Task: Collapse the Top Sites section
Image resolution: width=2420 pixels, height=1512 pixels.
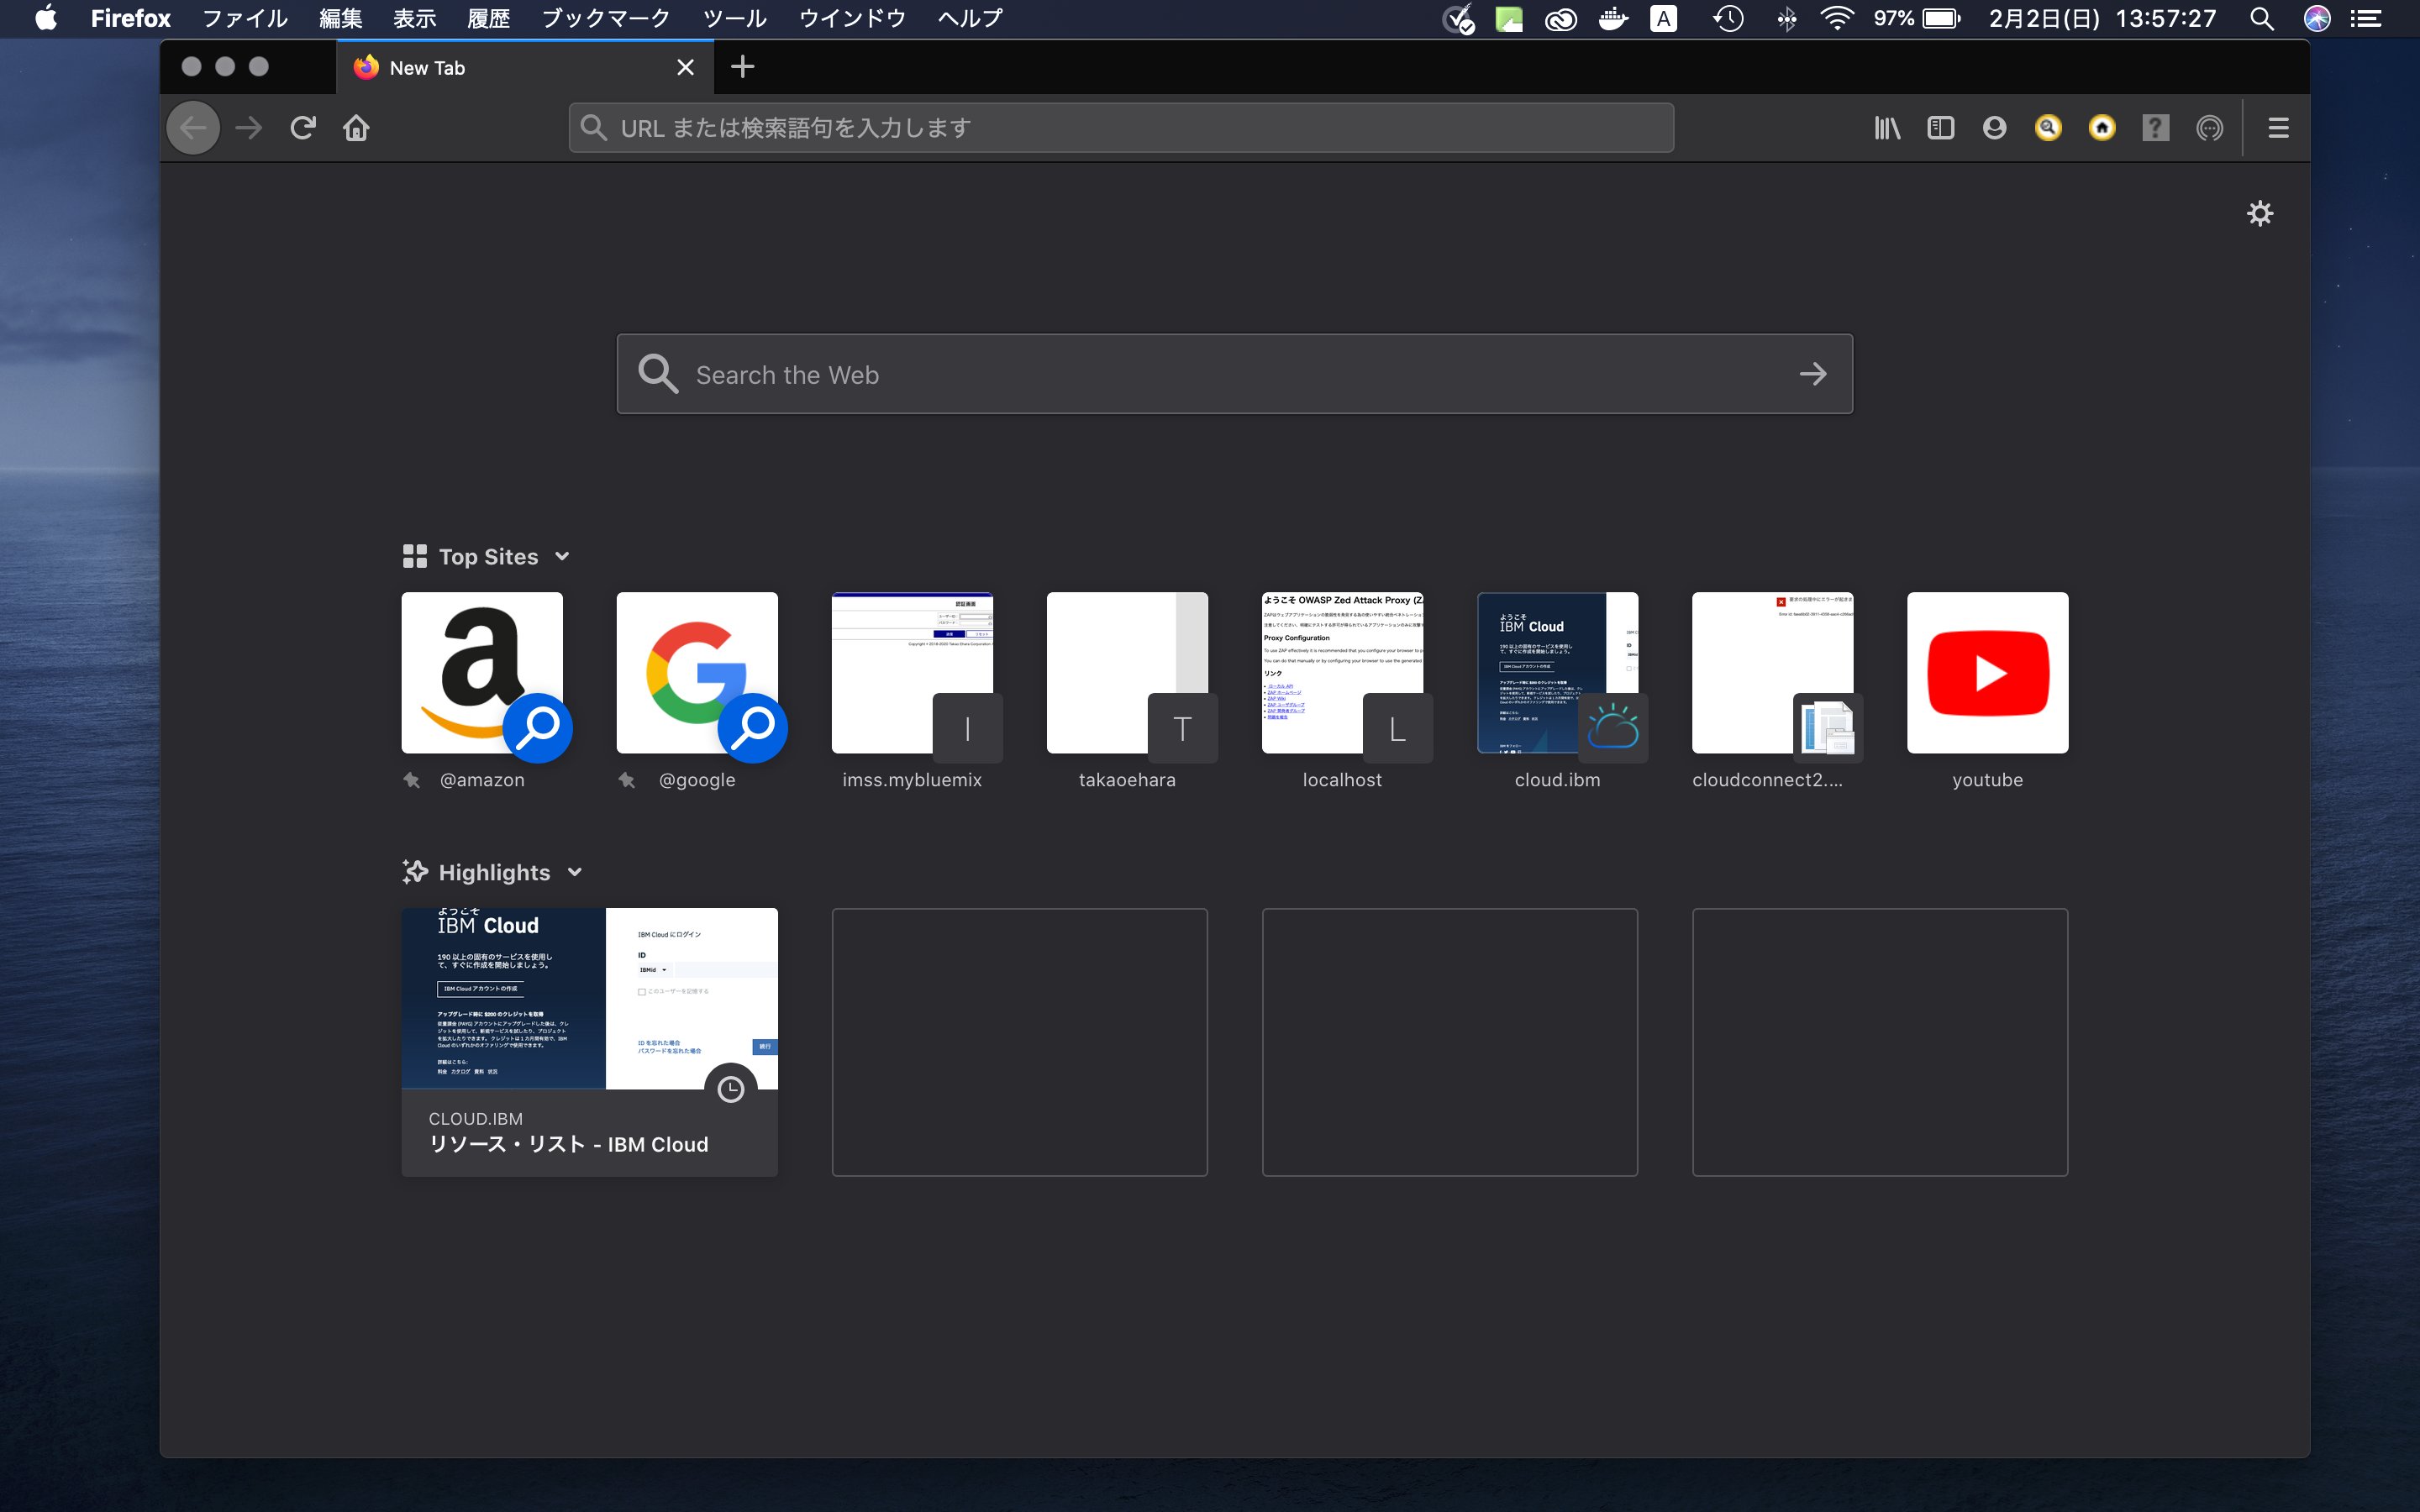Action: [x=562, y=556]
